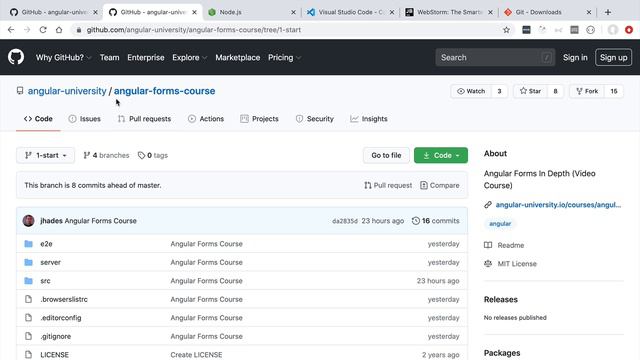The image size is (640, 360).
Task: Click the Watch button
Action: (471, 91)
